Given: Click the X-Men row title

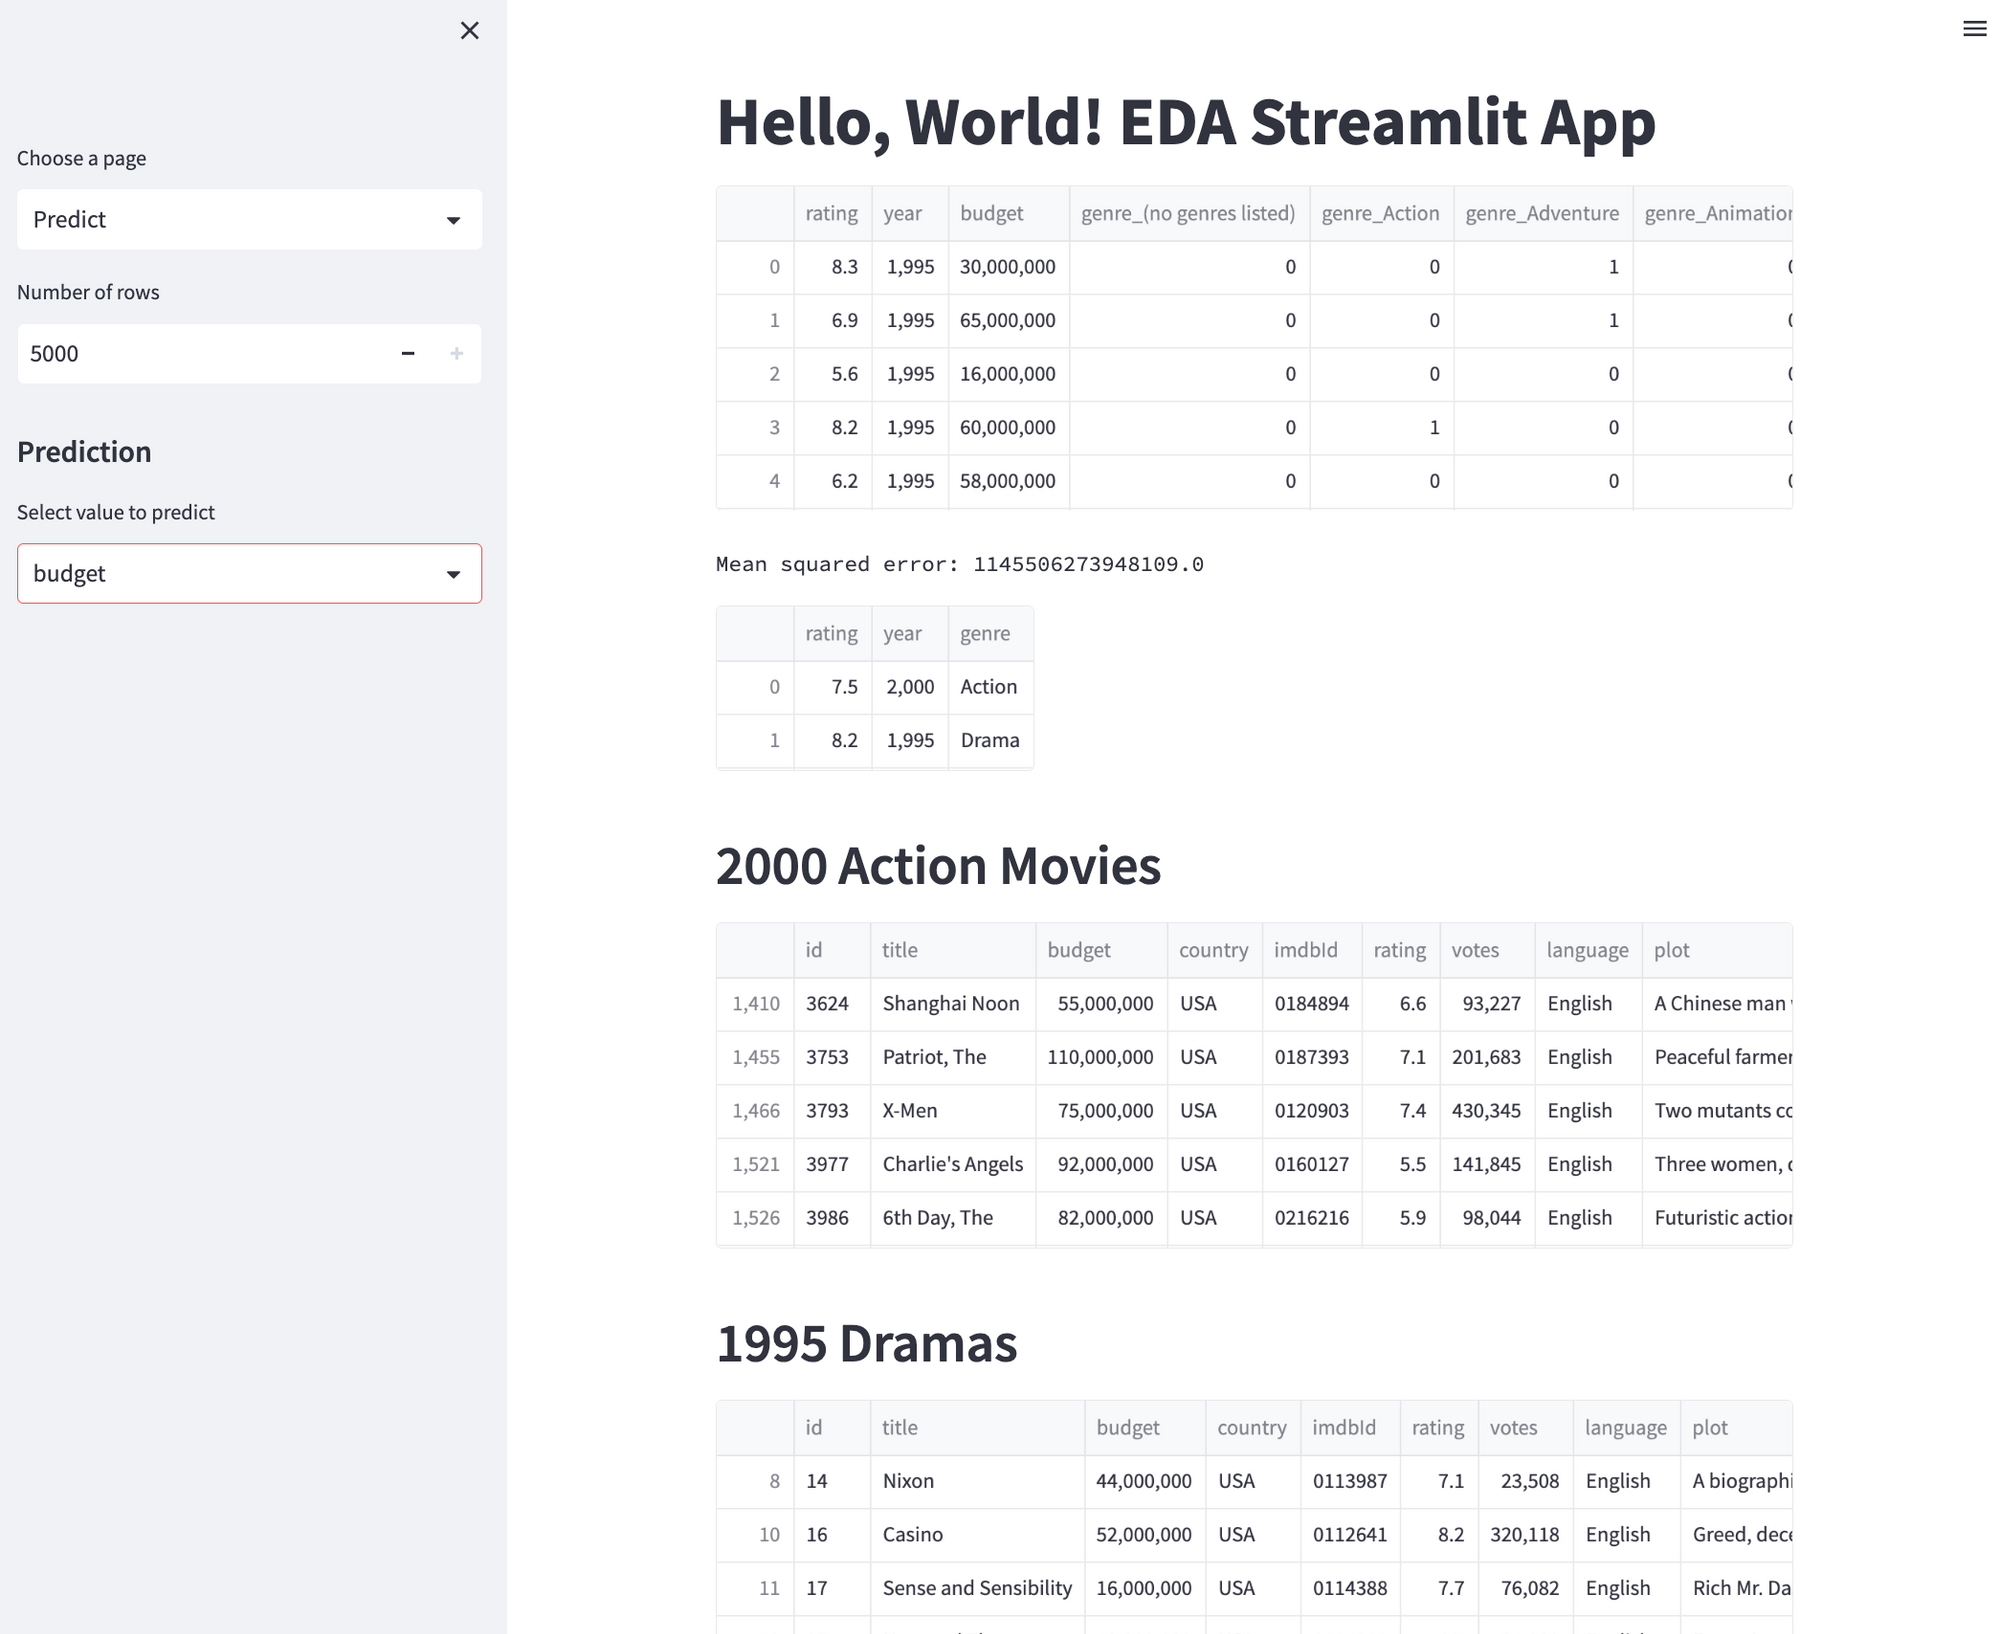Looking at the screenshot, I should click(x=909, y=1110).
